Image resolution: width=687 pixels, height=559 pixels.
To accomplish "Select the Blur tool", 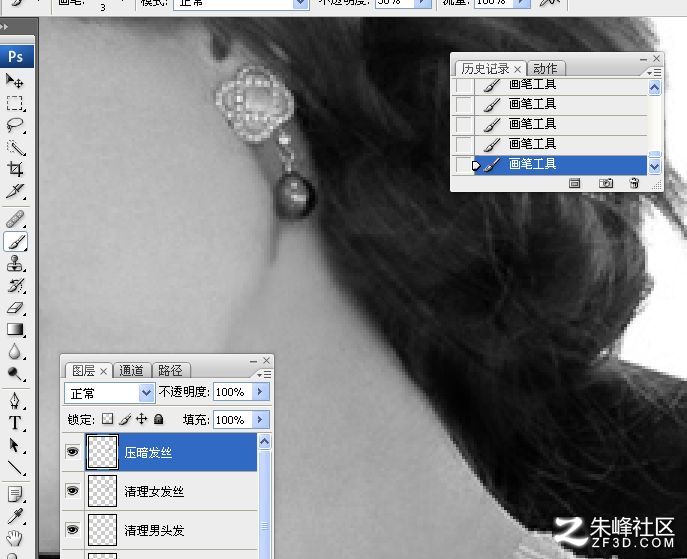I will (15, 351).
